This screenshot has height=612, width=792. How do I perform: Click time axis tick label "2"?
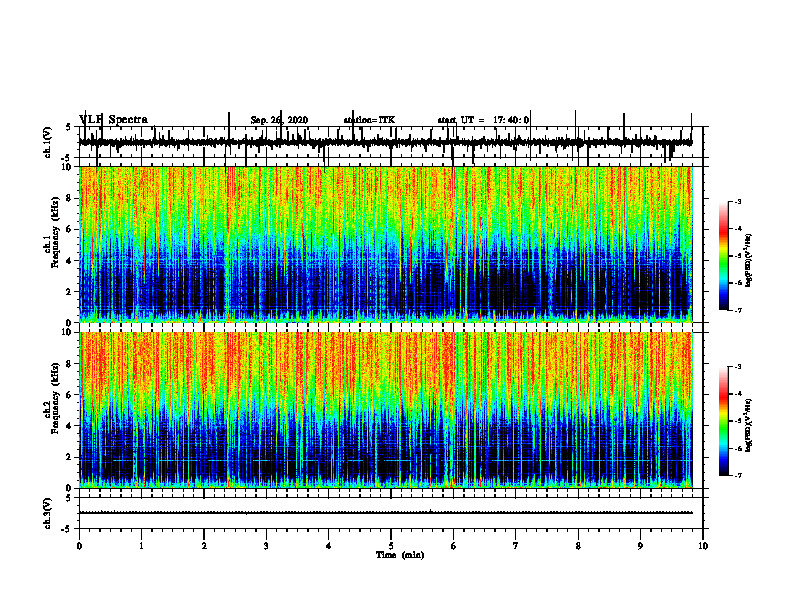coord(204,546)
